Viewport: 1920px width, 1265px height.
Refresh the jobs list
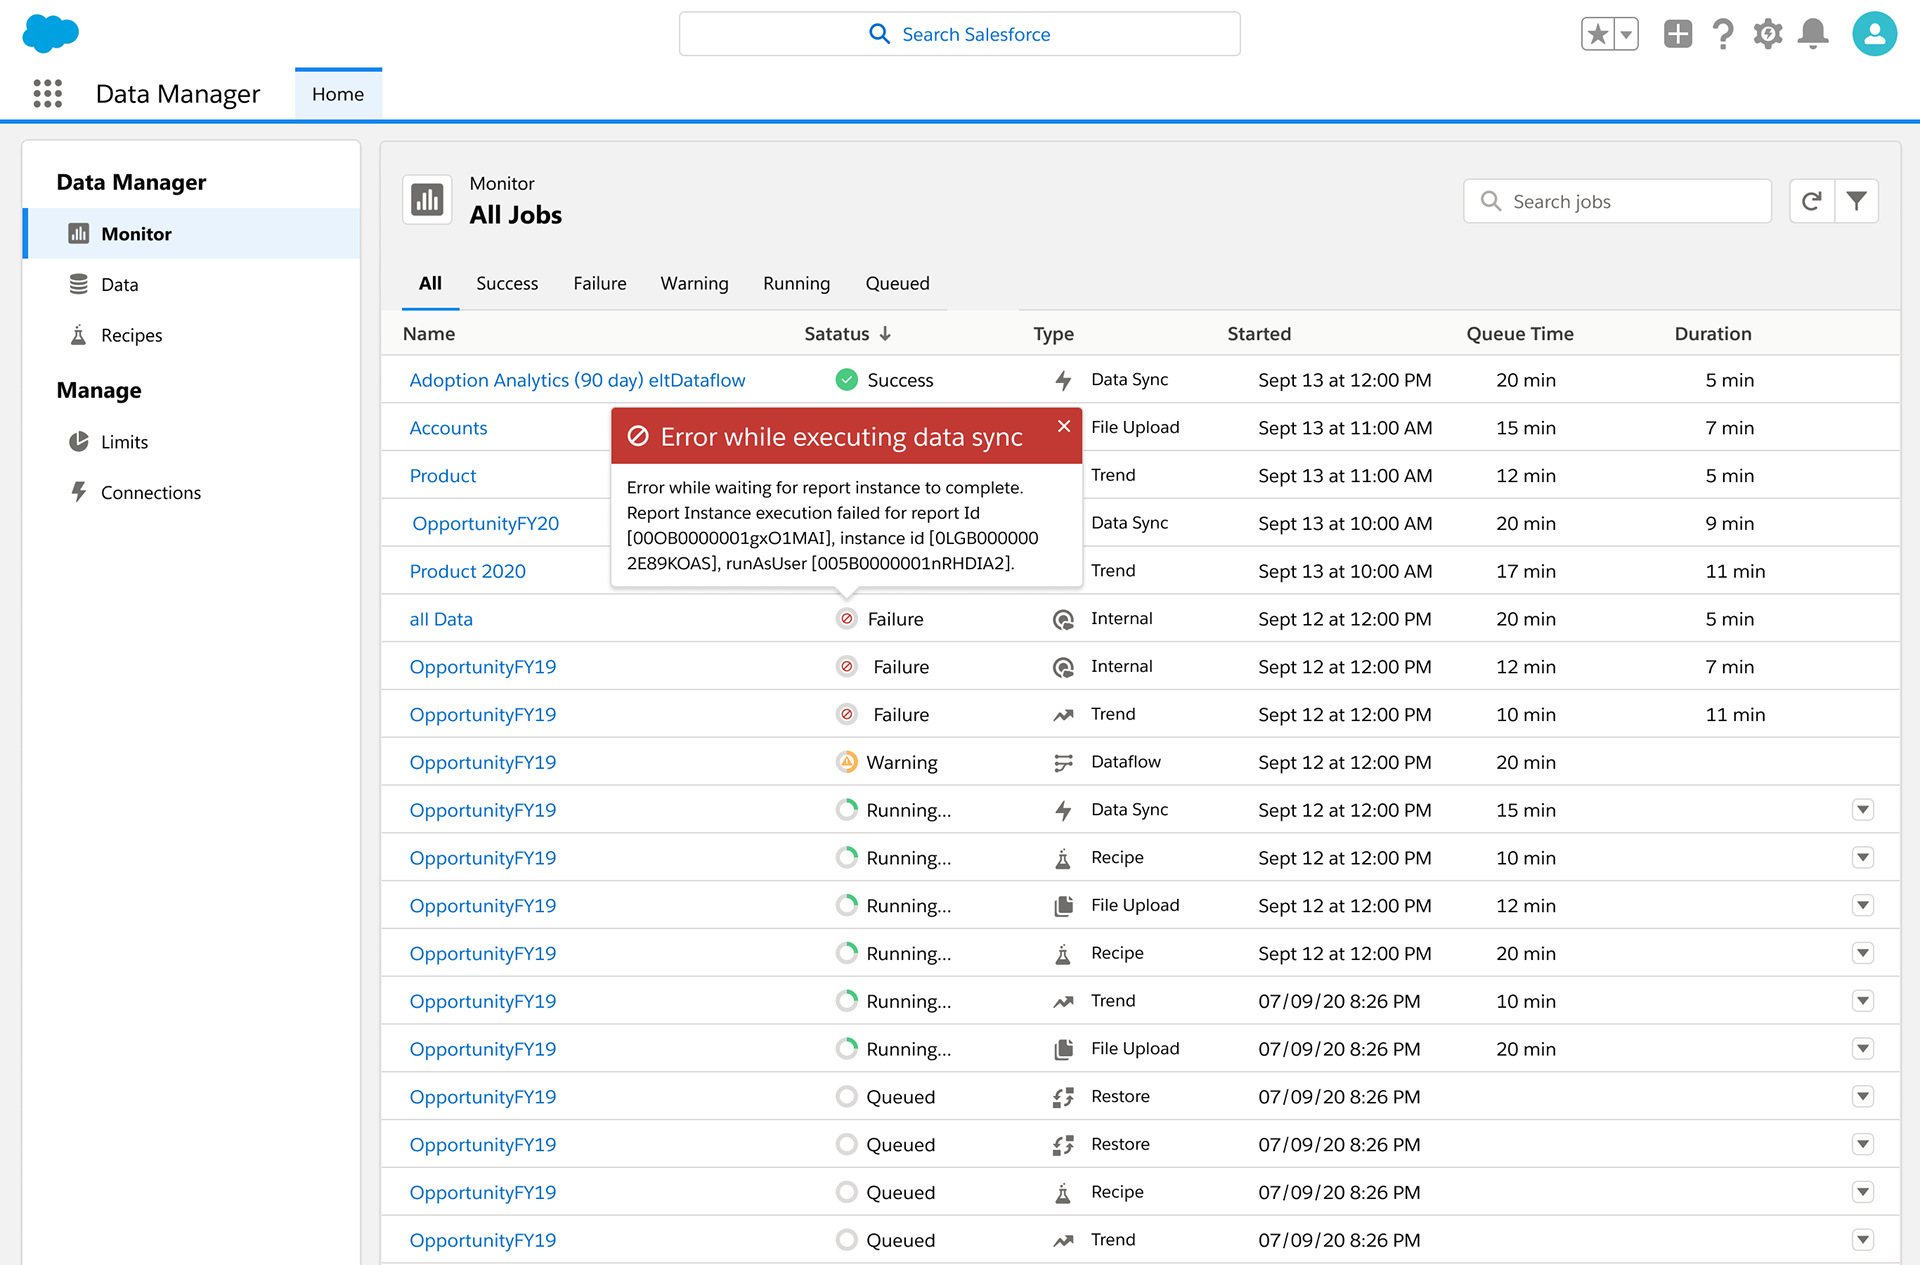[x=1811, y=201]
